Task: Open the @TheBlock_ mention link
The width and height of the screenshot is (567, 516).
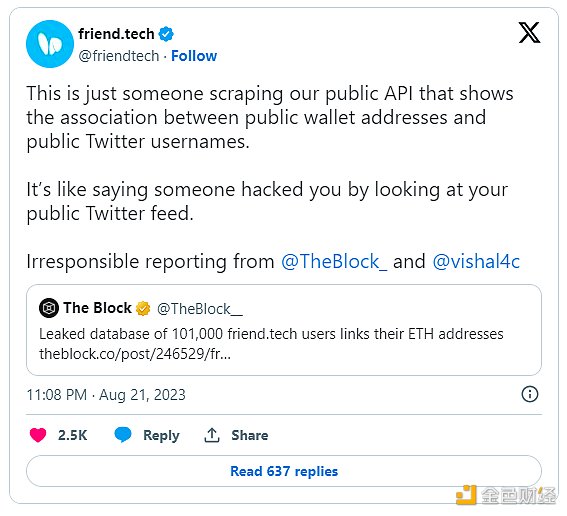Action: click(x=334, y=261)
